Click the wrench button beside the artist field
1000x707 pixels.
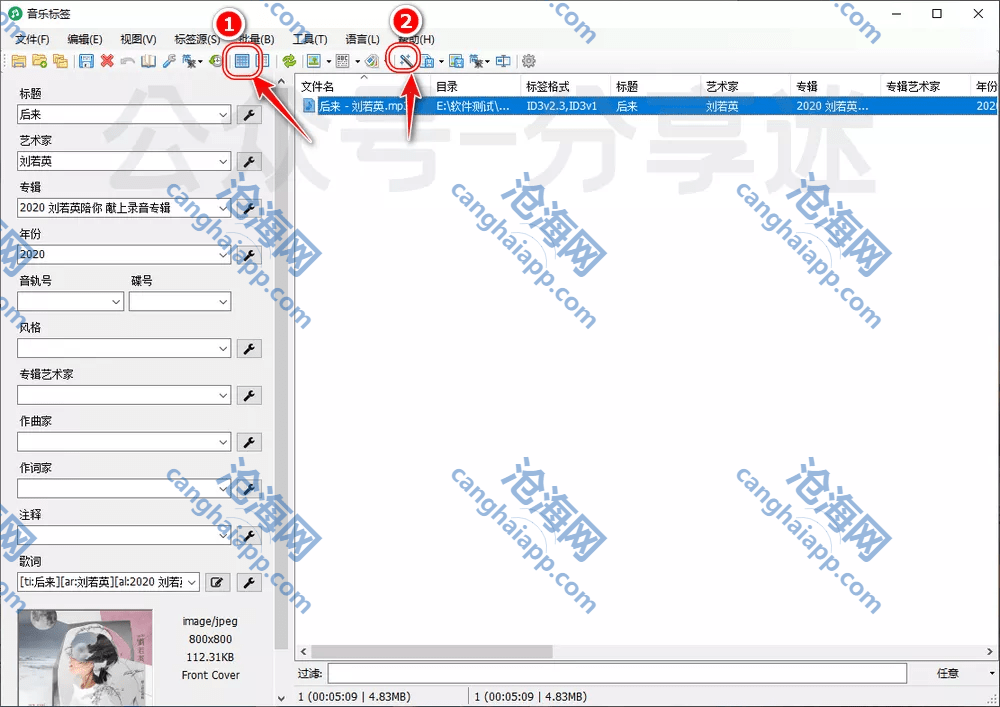point(249,161)
